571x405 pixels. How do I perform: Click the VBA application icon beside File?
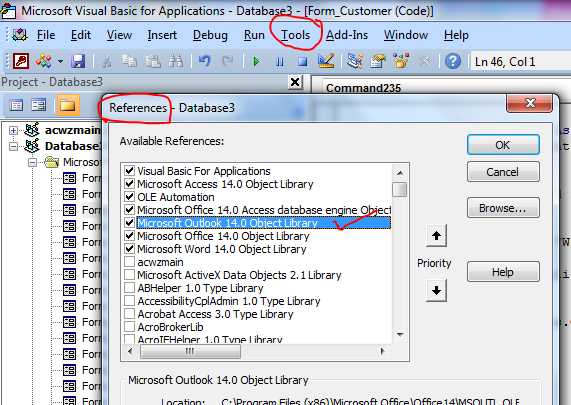click(x=20, y=35)
